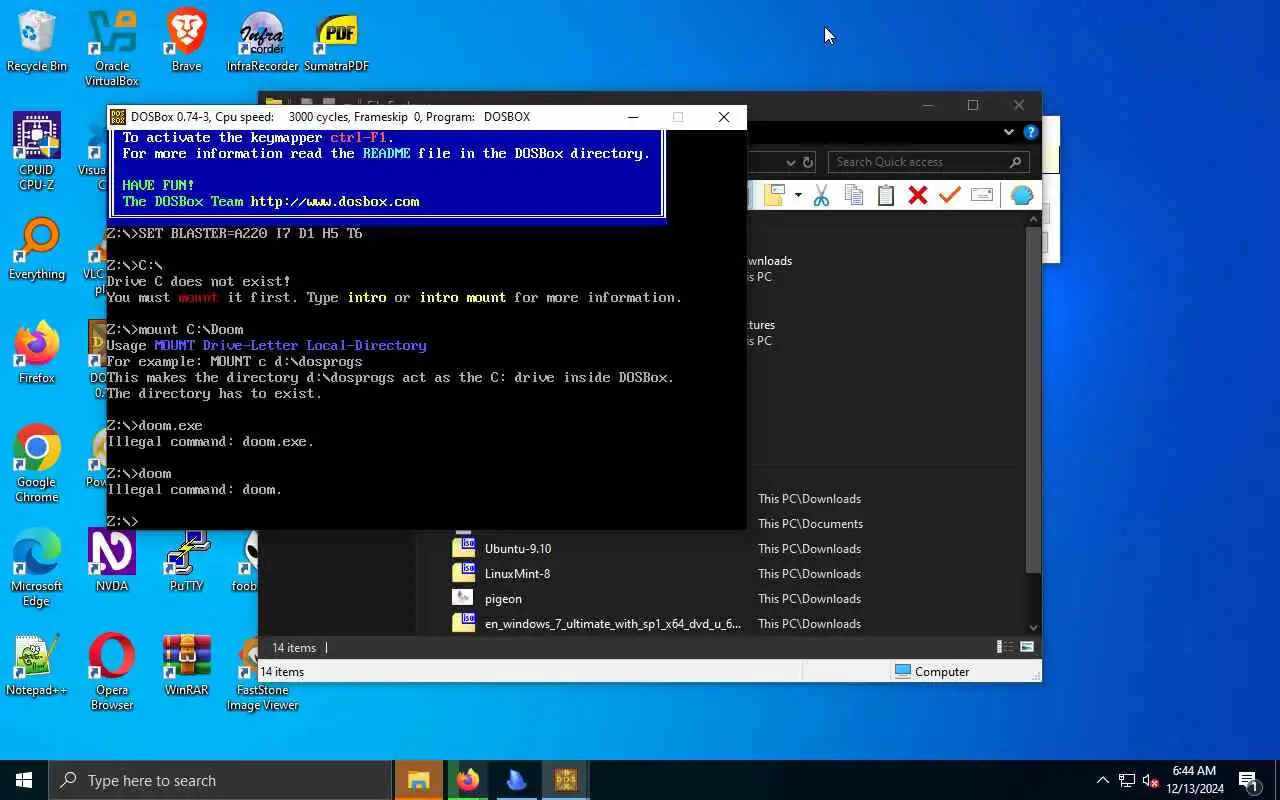Click the Copy icon in File Explorer toolbar
Screen dimensions: 1280x800
(x=853, y=196)
